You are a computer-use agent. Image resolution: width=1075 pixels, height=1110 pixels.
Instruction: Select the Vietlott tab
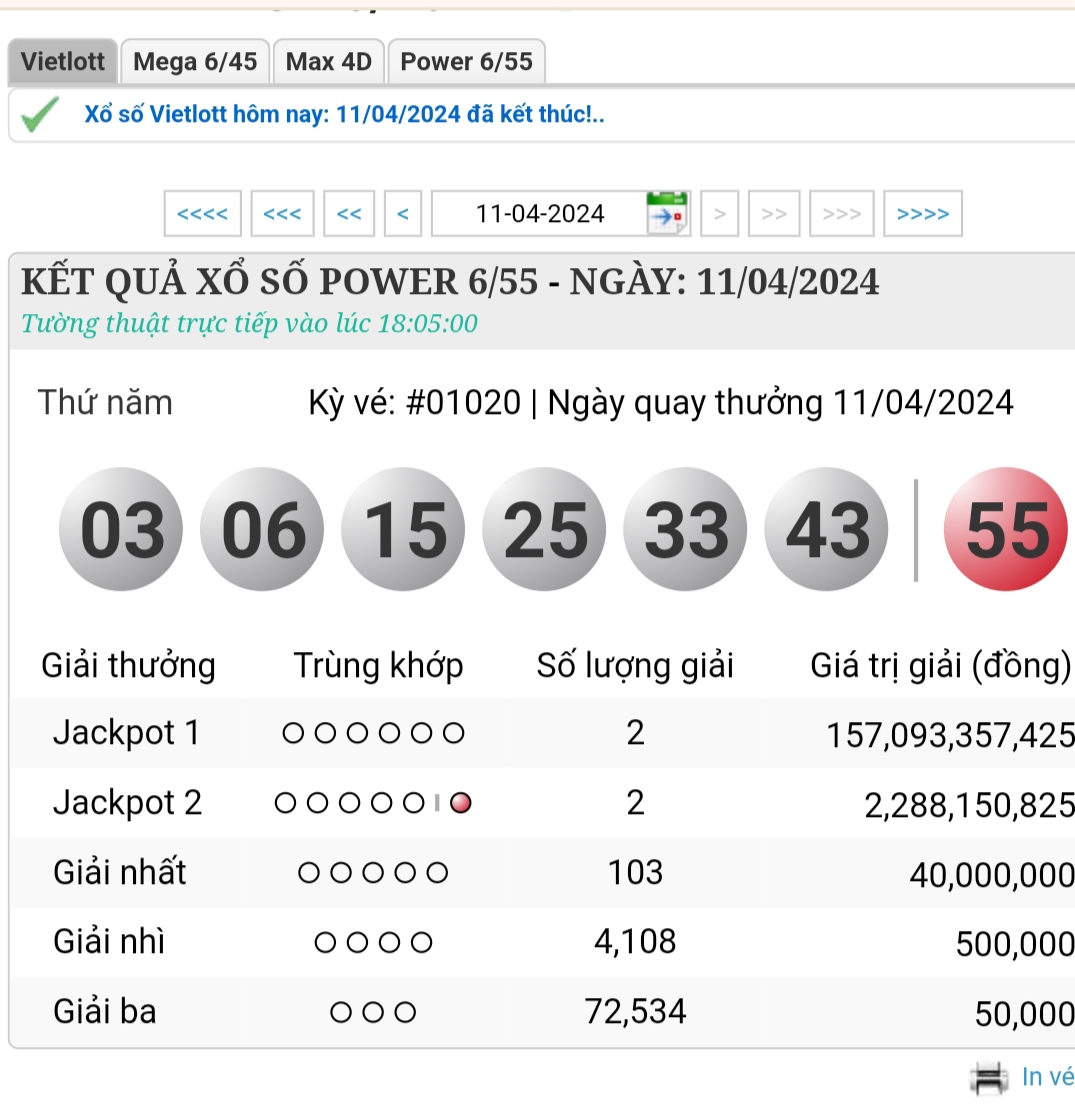click(62, 62)
